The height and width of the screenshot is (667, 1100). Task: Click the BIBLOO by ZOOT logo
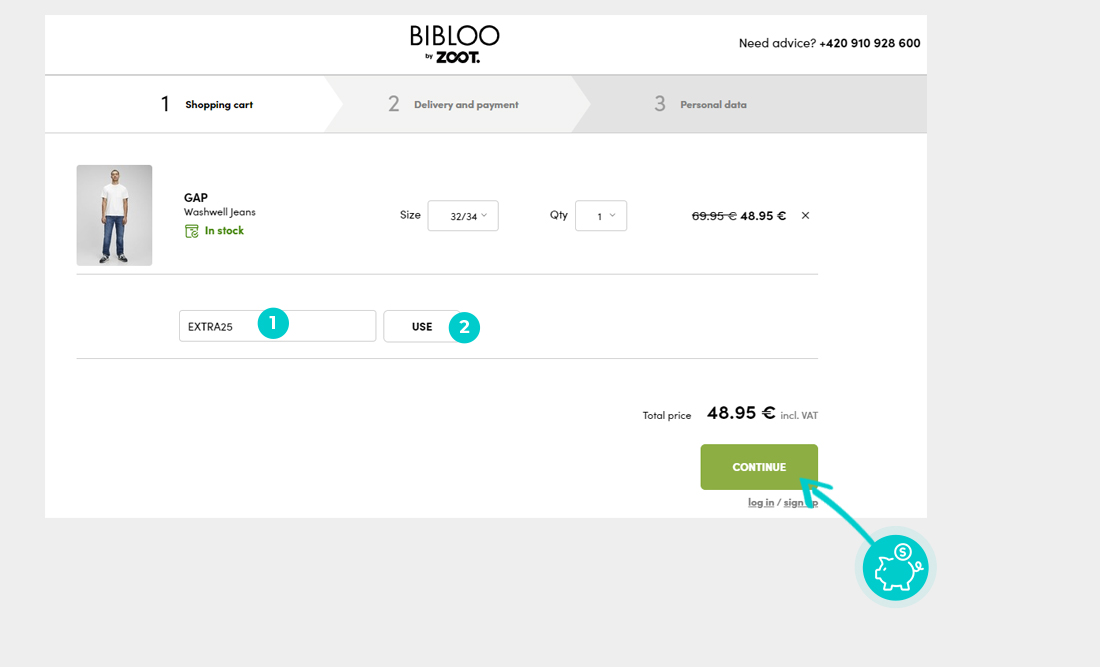point(455,44)
